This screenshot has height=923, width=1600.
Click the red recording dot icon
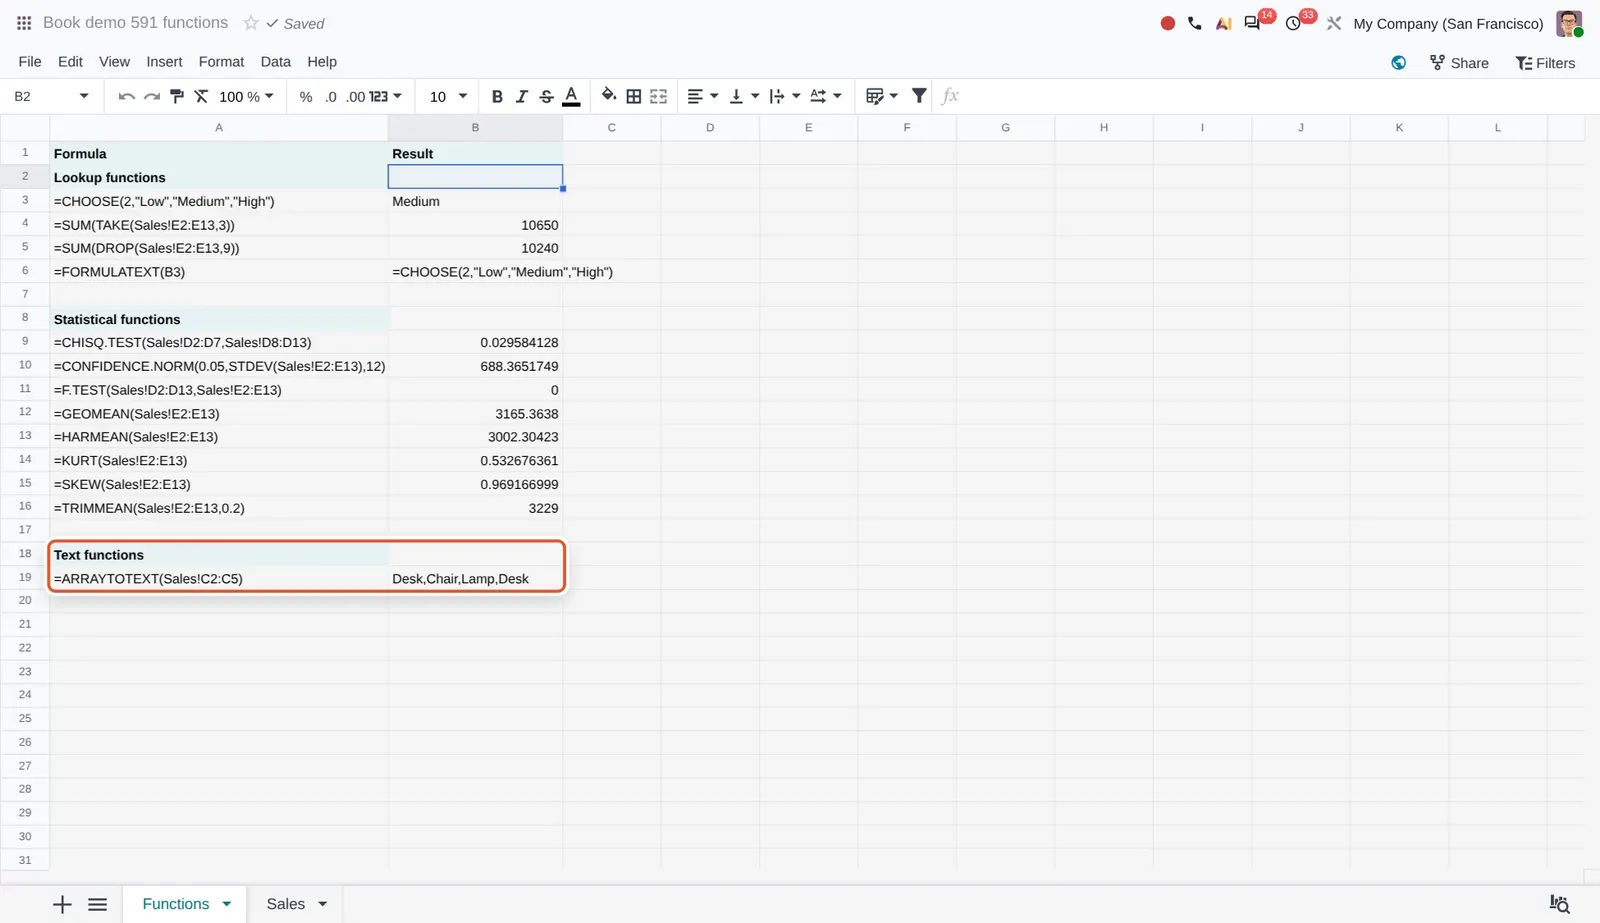[x=1167, y=23]
